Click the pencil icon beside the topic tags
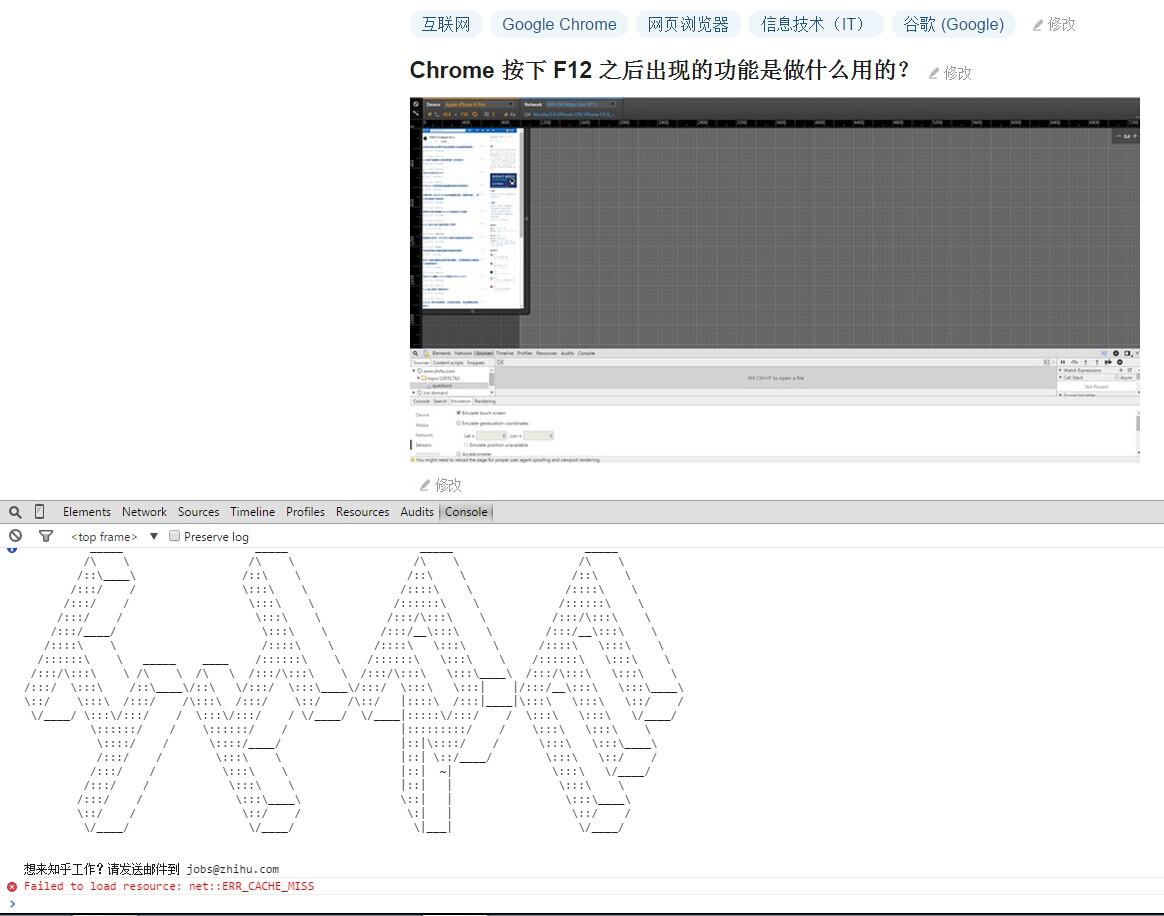The image size is (1164, 916). [1038, 25]
